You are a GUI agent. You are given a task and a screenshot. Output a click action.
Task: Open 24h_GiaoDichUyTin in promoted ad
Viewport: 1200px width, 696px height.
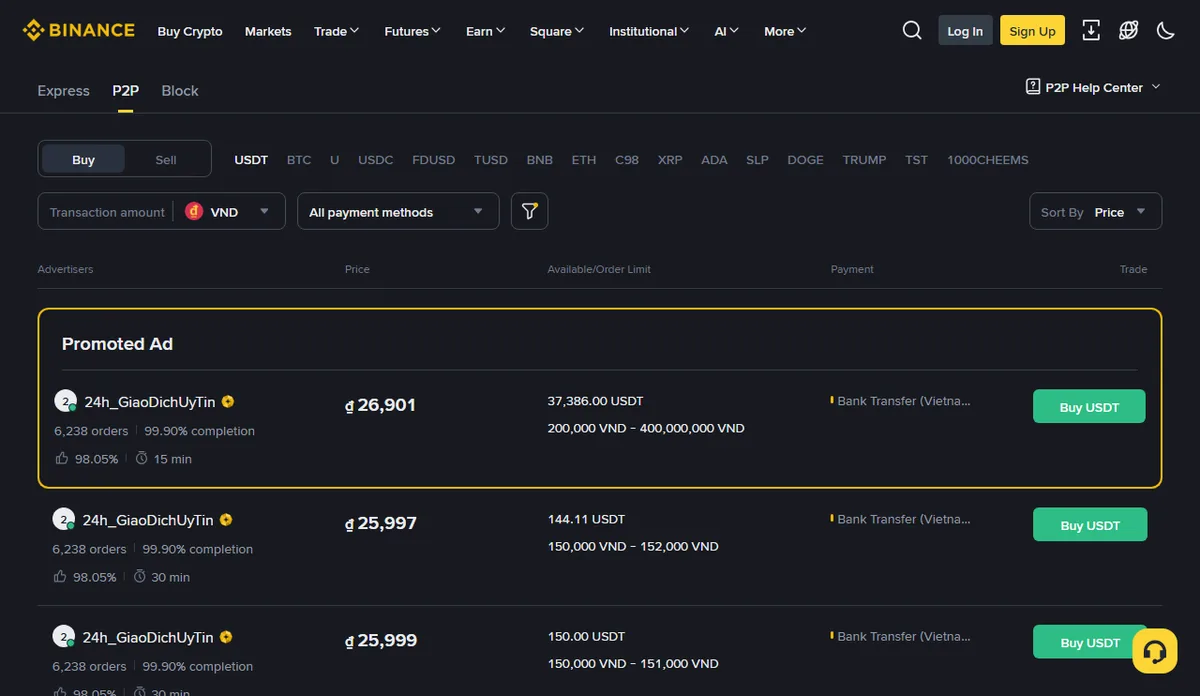(150, 401)
